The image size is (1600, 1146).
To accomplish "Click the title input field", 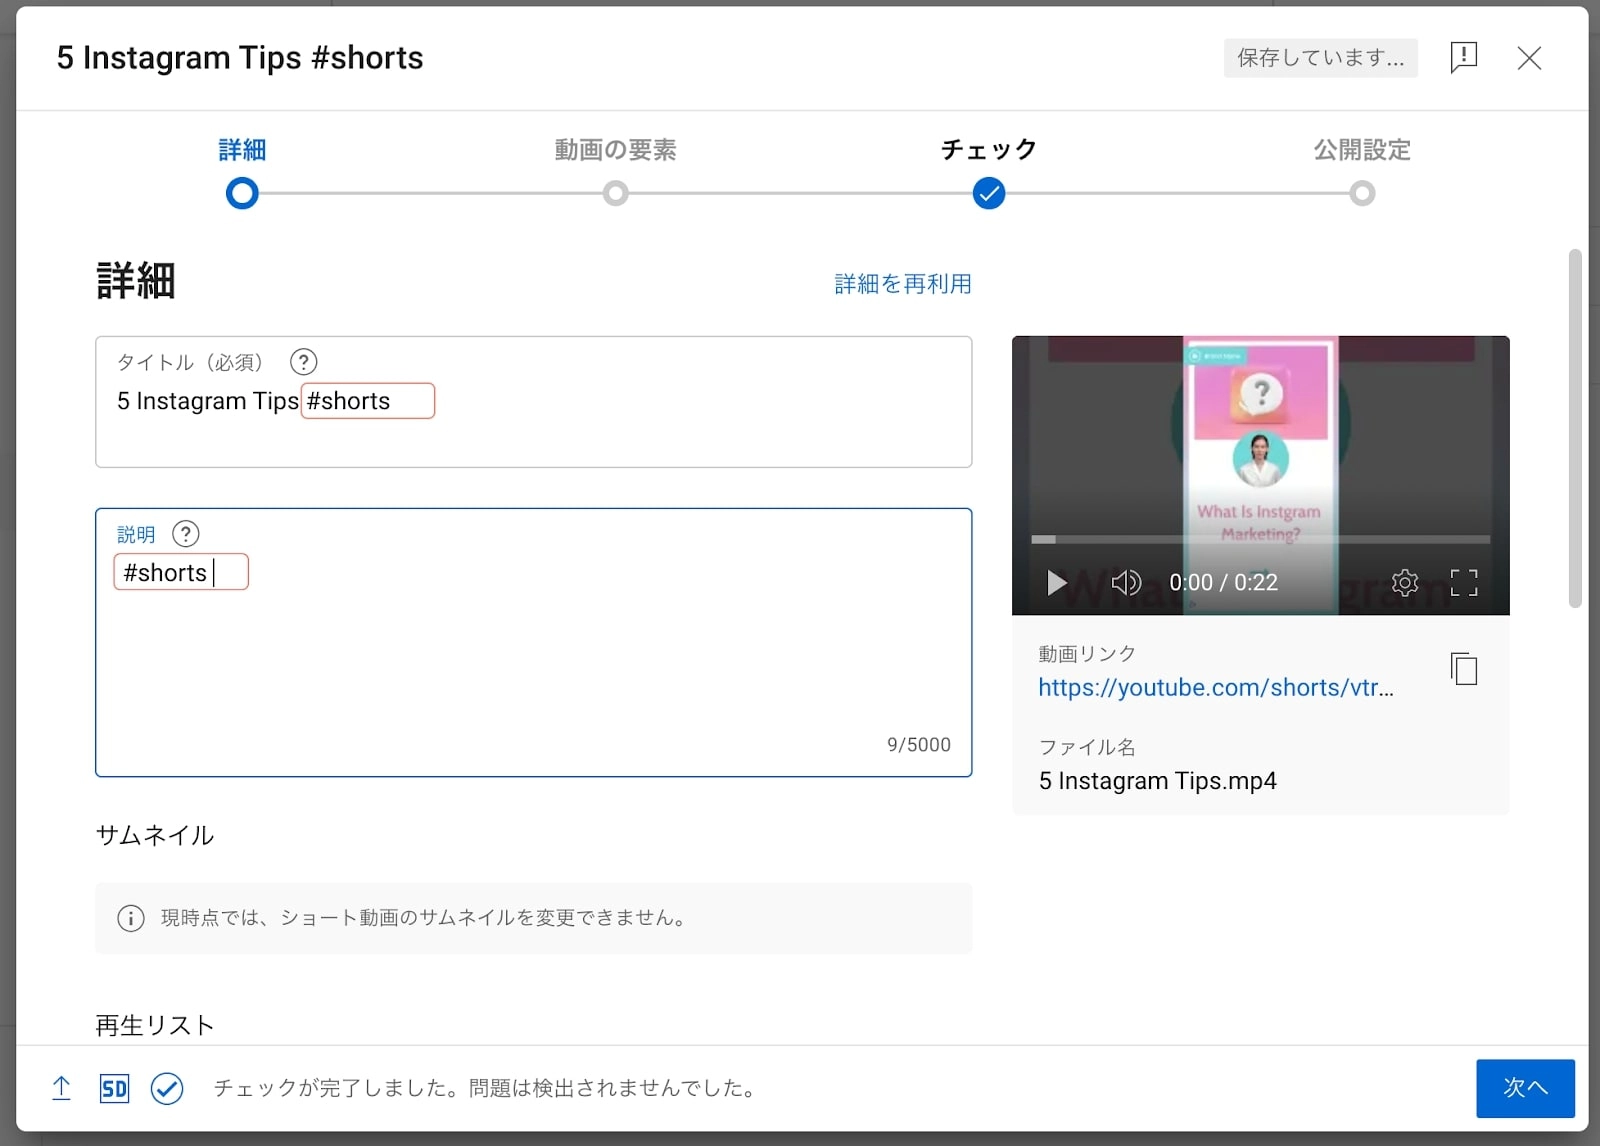I will (534, 402).
